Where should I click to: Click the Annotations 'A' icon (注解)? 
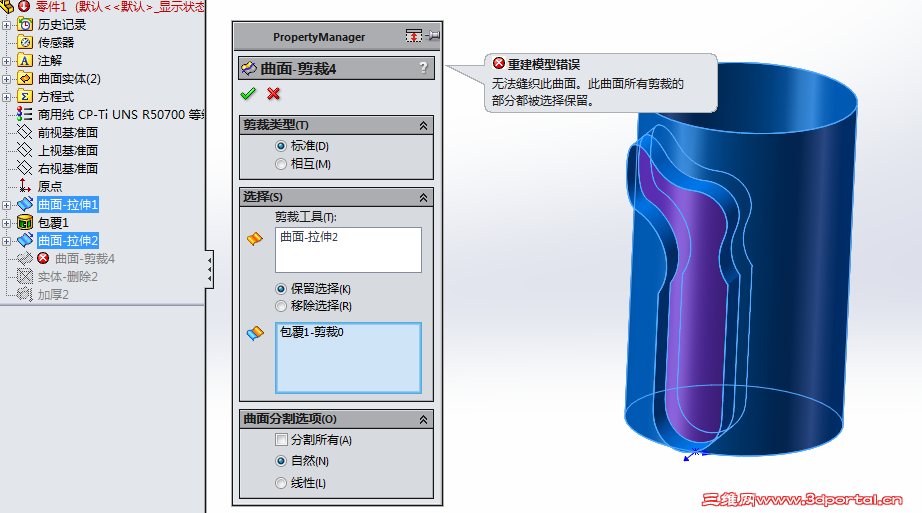25,61
